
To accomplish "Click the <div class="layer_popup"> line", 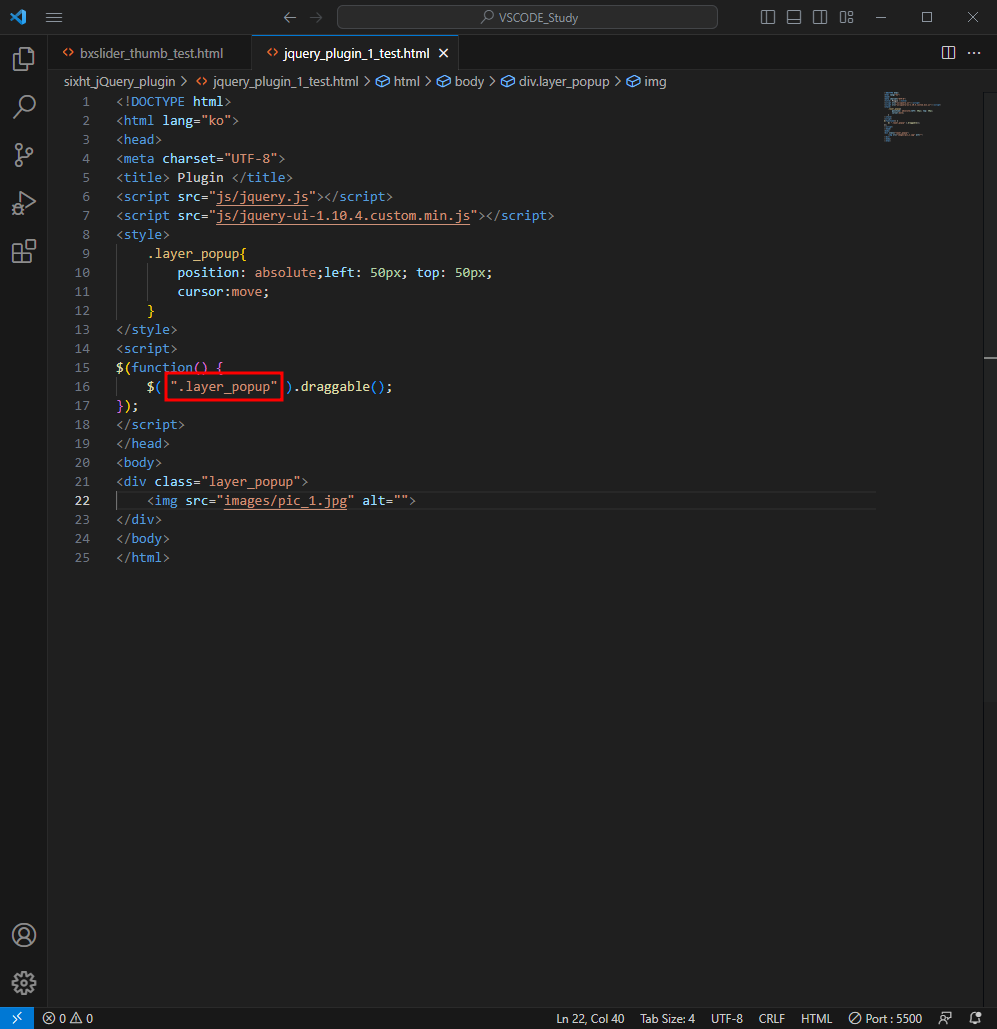I will [212, 481].
